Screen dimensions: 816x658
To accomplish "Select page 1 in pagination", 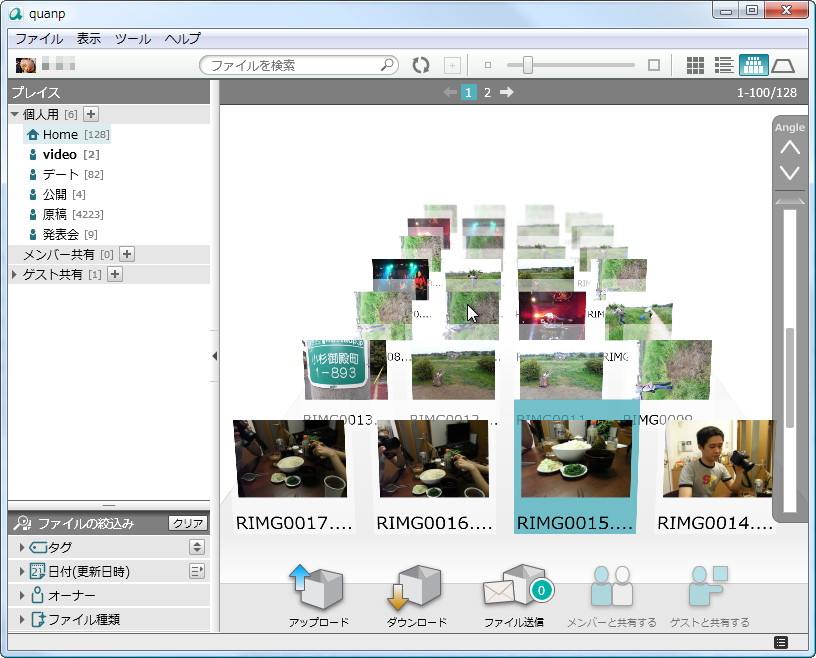I will point(468,93).
